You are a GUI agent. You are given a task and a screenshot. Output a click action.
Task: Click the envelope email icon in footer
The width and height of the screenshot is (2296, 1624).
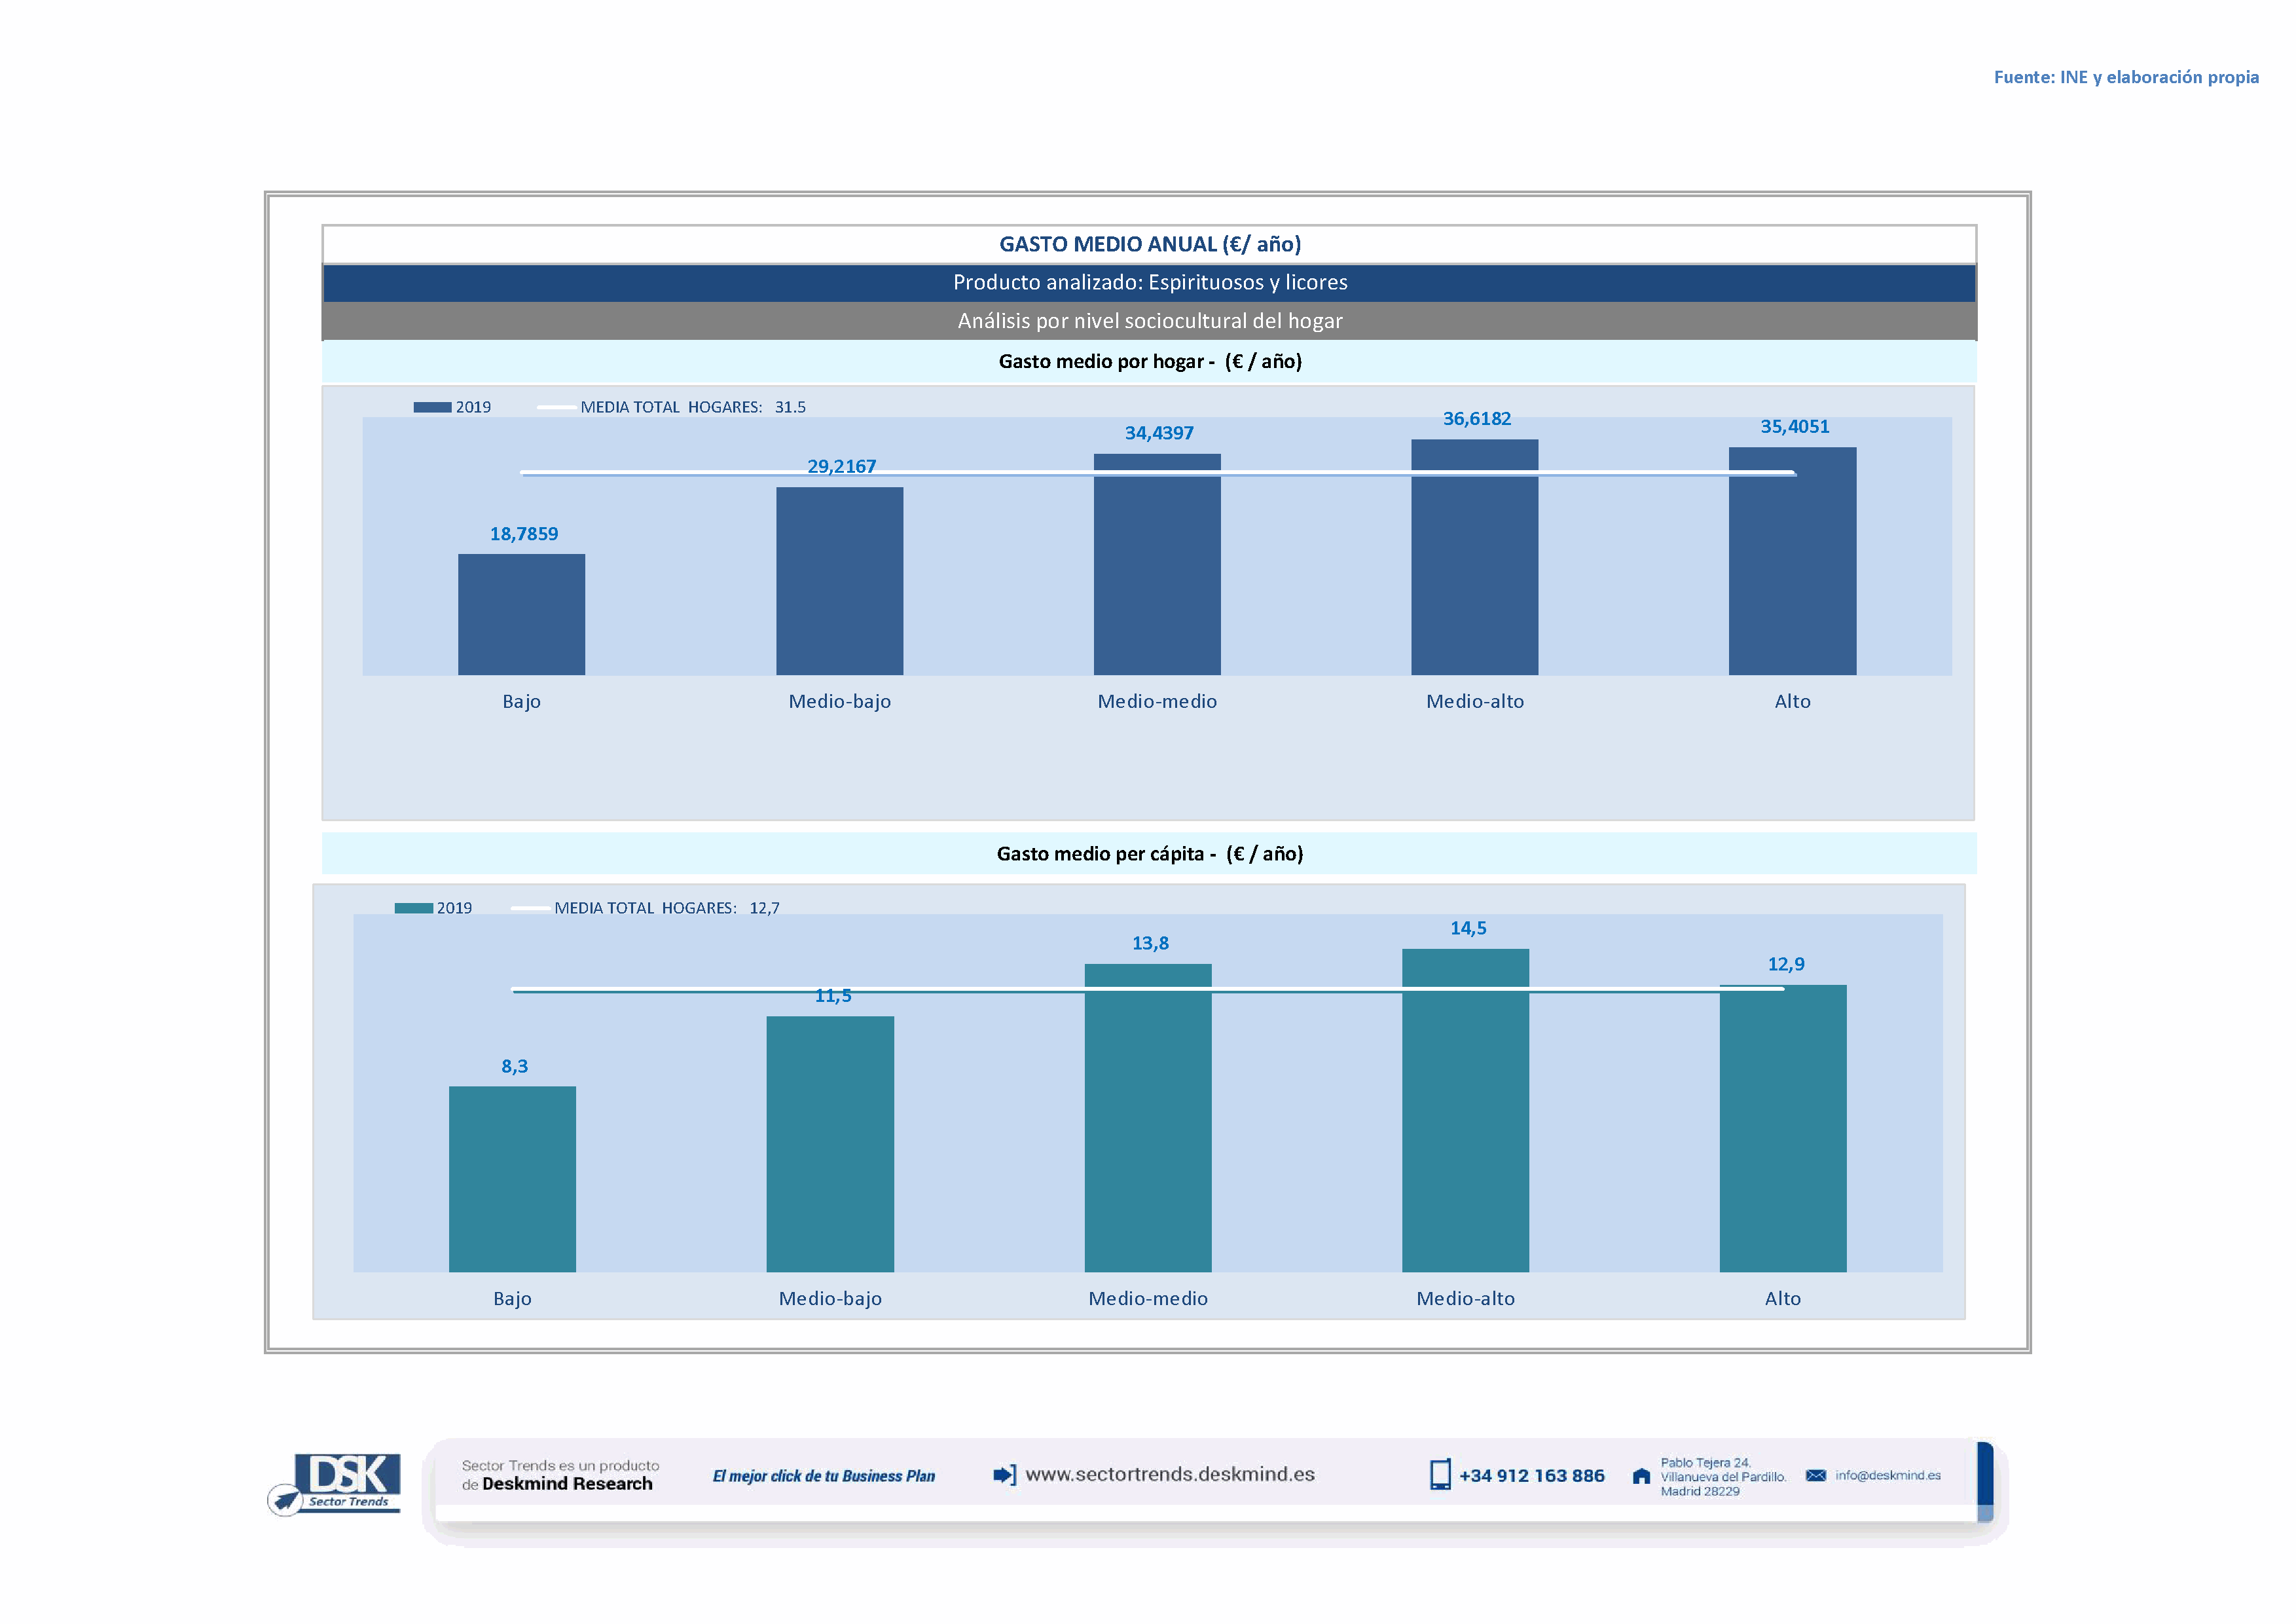[1816, 1475]
